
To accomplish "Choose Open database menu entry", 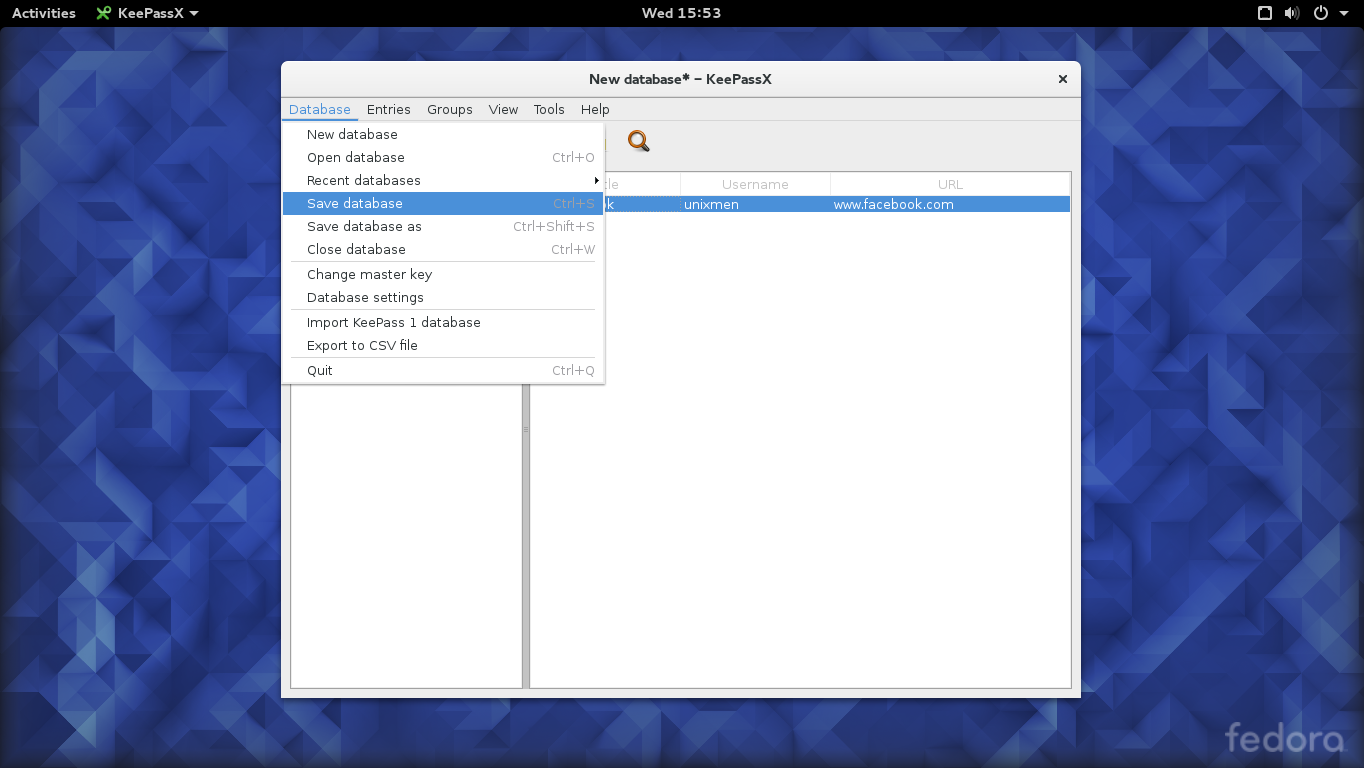I will 443,157.
